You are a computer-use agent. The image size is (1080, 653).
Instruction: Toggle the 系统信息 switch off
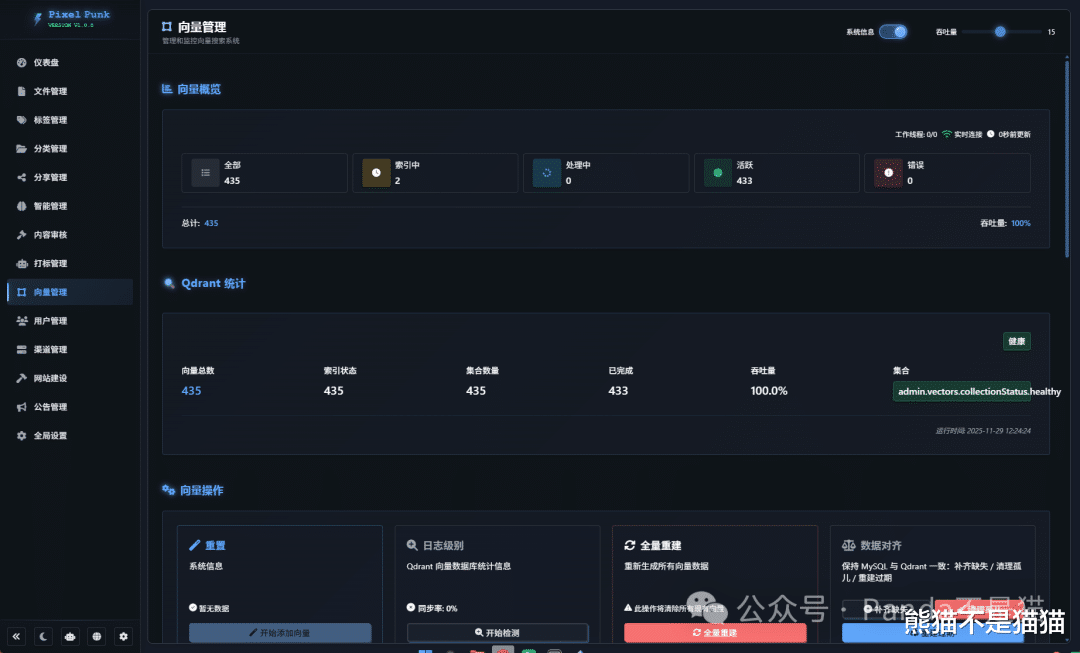tap(893, 32)
